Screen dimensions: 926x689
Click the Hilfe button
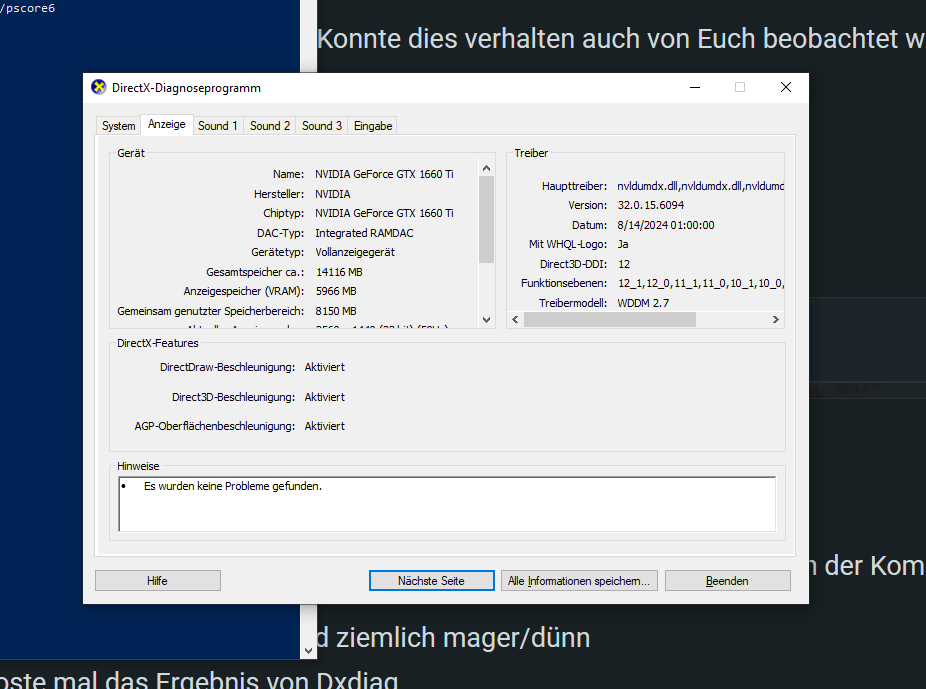pos(157,580)
